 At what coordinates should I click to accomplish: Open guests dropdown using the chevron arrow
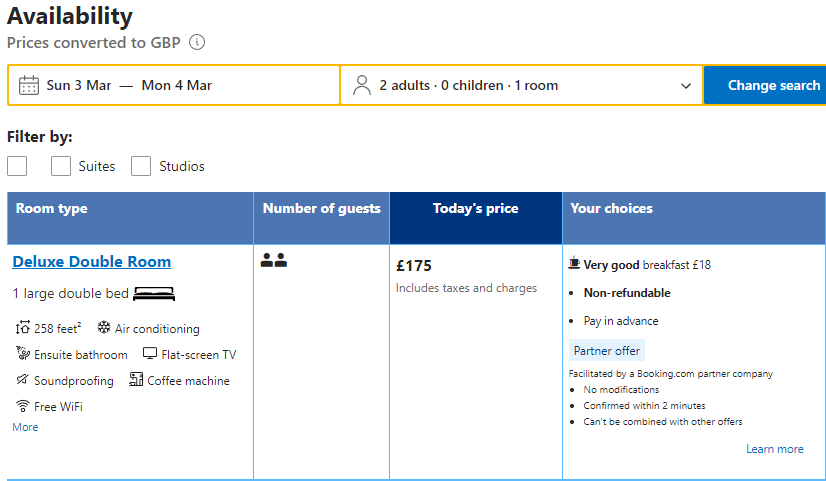pos(686,86)
